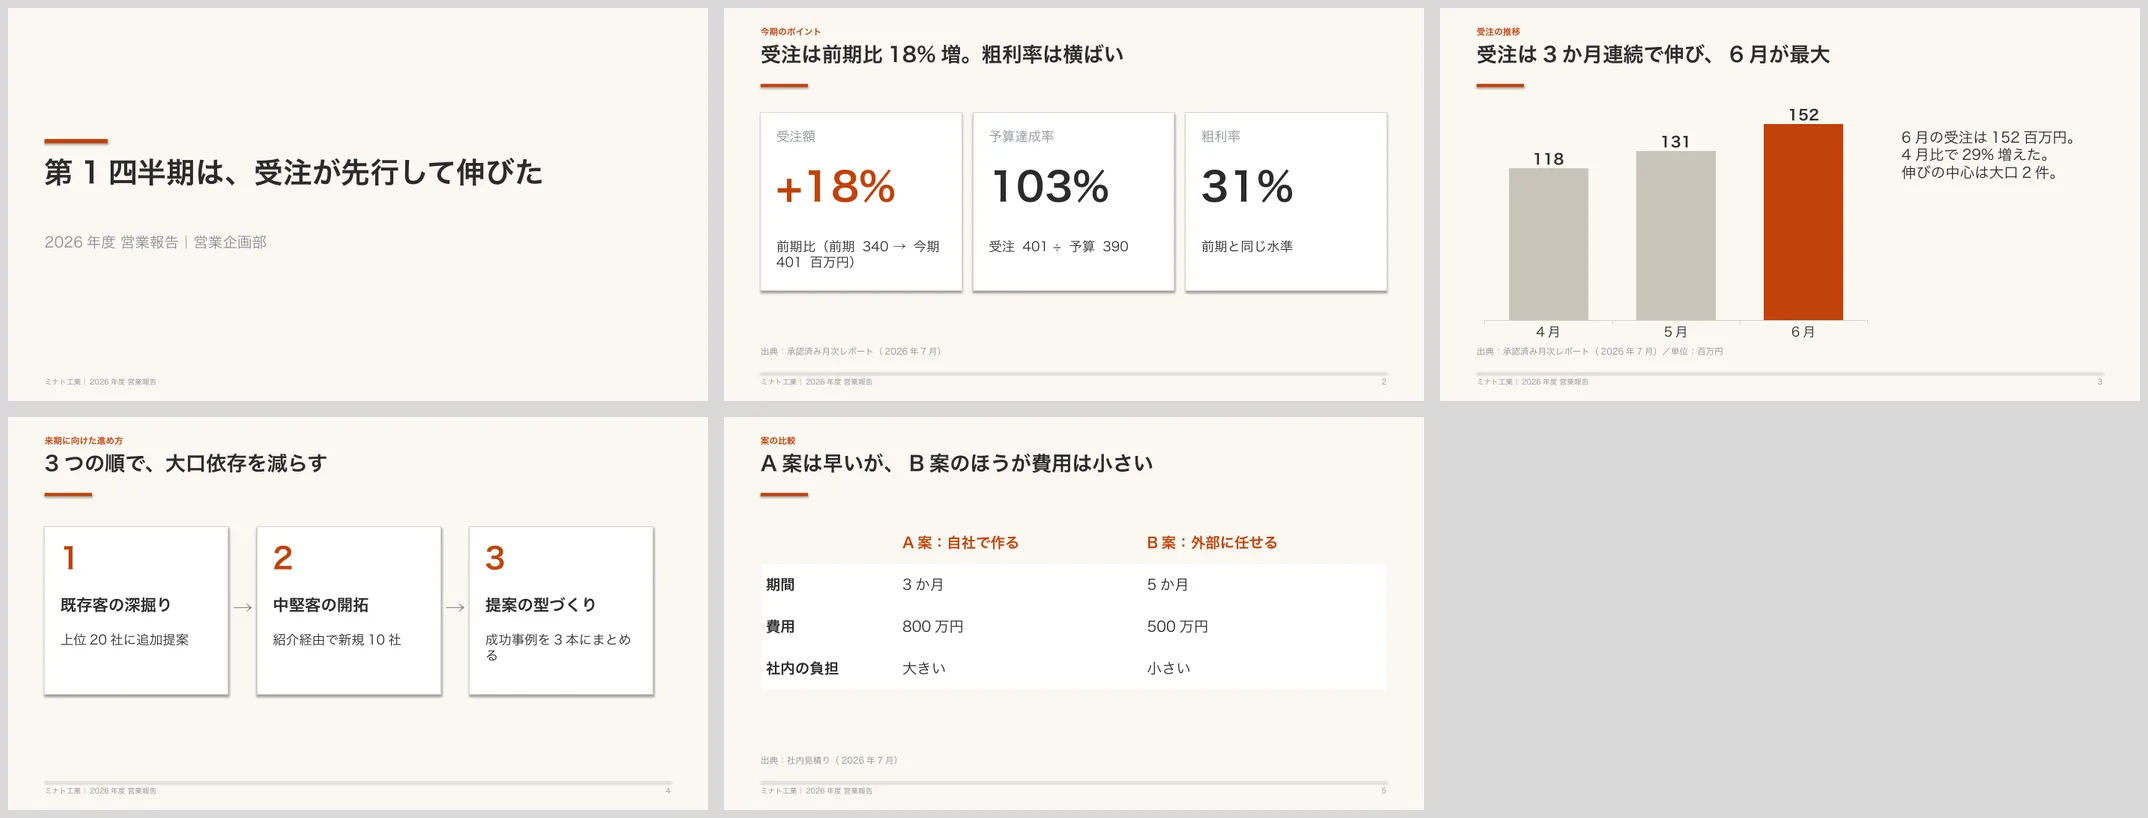
Task: Click the column header 'A案：自社で作る'
Action: [x=960, y=543]
